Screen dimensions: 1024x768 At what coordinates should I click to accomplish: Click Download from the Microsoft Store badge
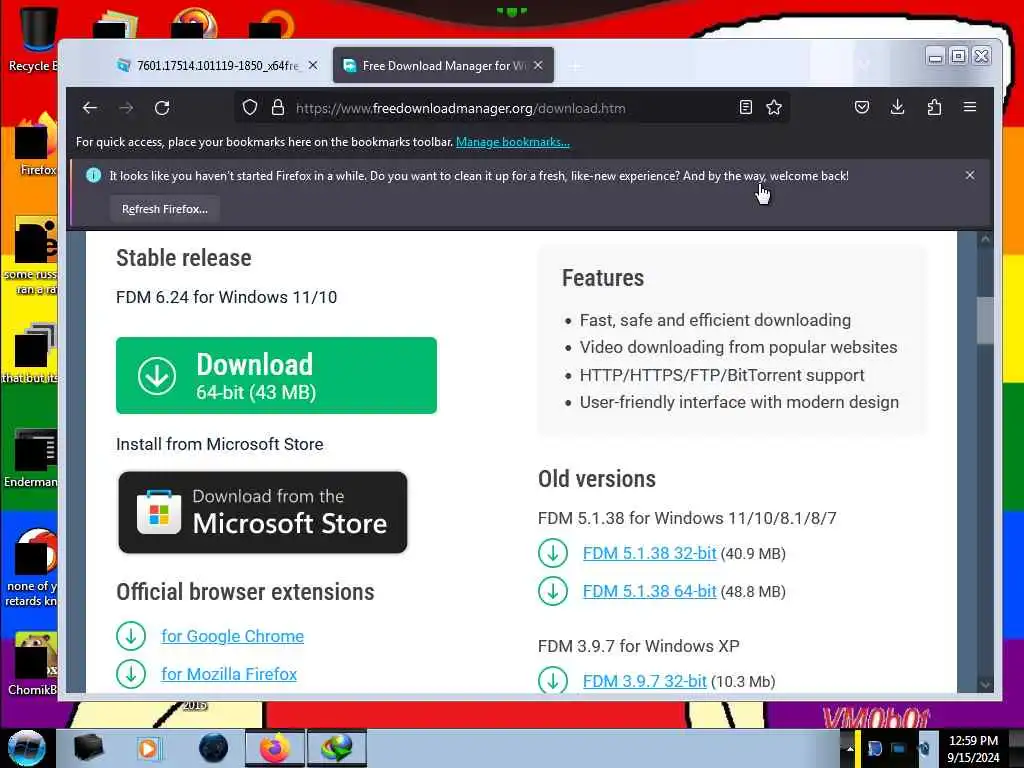[263, 512]
